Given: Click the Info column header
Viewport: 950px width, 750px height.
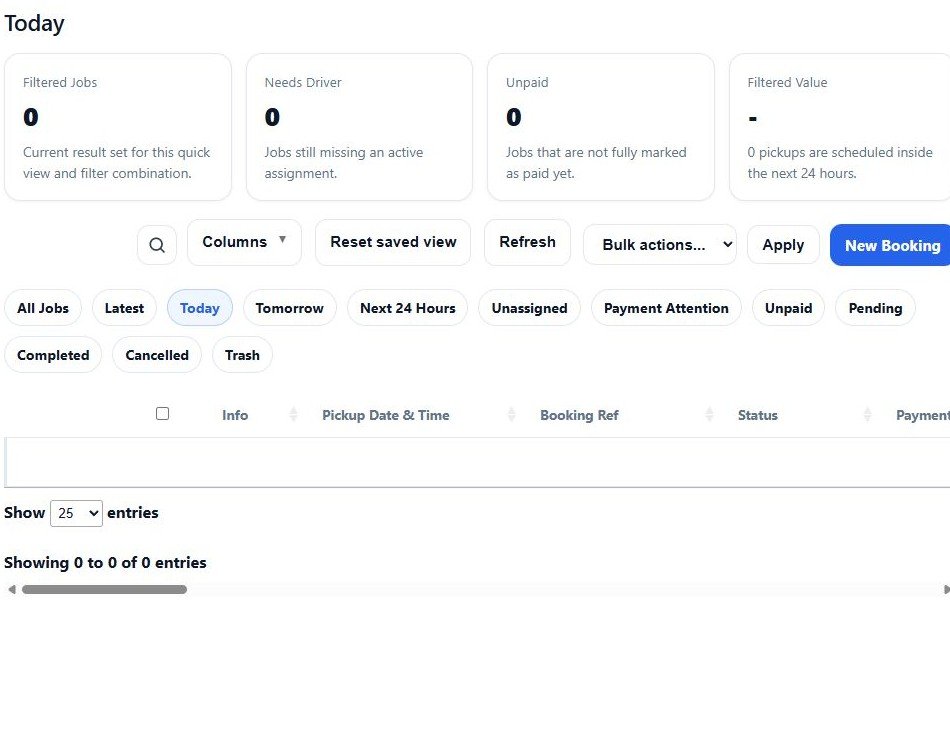Looking at the screenshot, I should click(x=235, y=415).
